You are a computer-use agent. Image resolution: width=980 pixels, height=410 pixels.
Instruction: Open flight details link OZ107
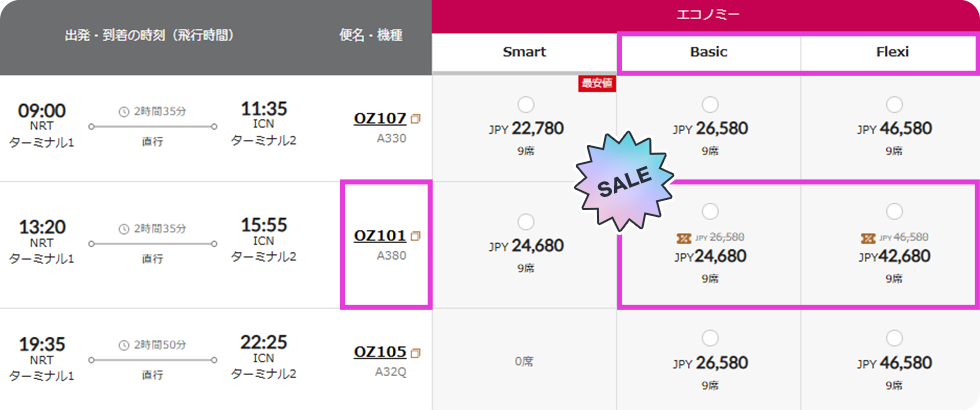tap(380, 119)
